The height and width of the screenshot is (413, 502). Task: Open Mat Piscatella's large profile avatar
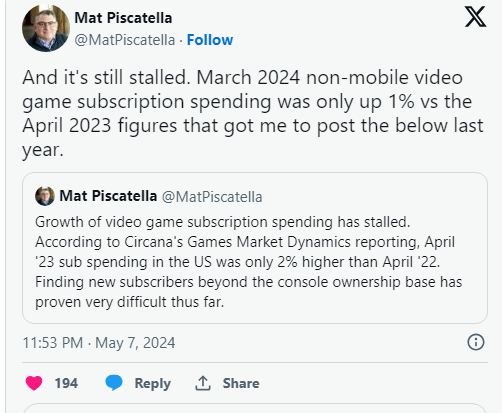pyautogui.click(x=46, y=28)
